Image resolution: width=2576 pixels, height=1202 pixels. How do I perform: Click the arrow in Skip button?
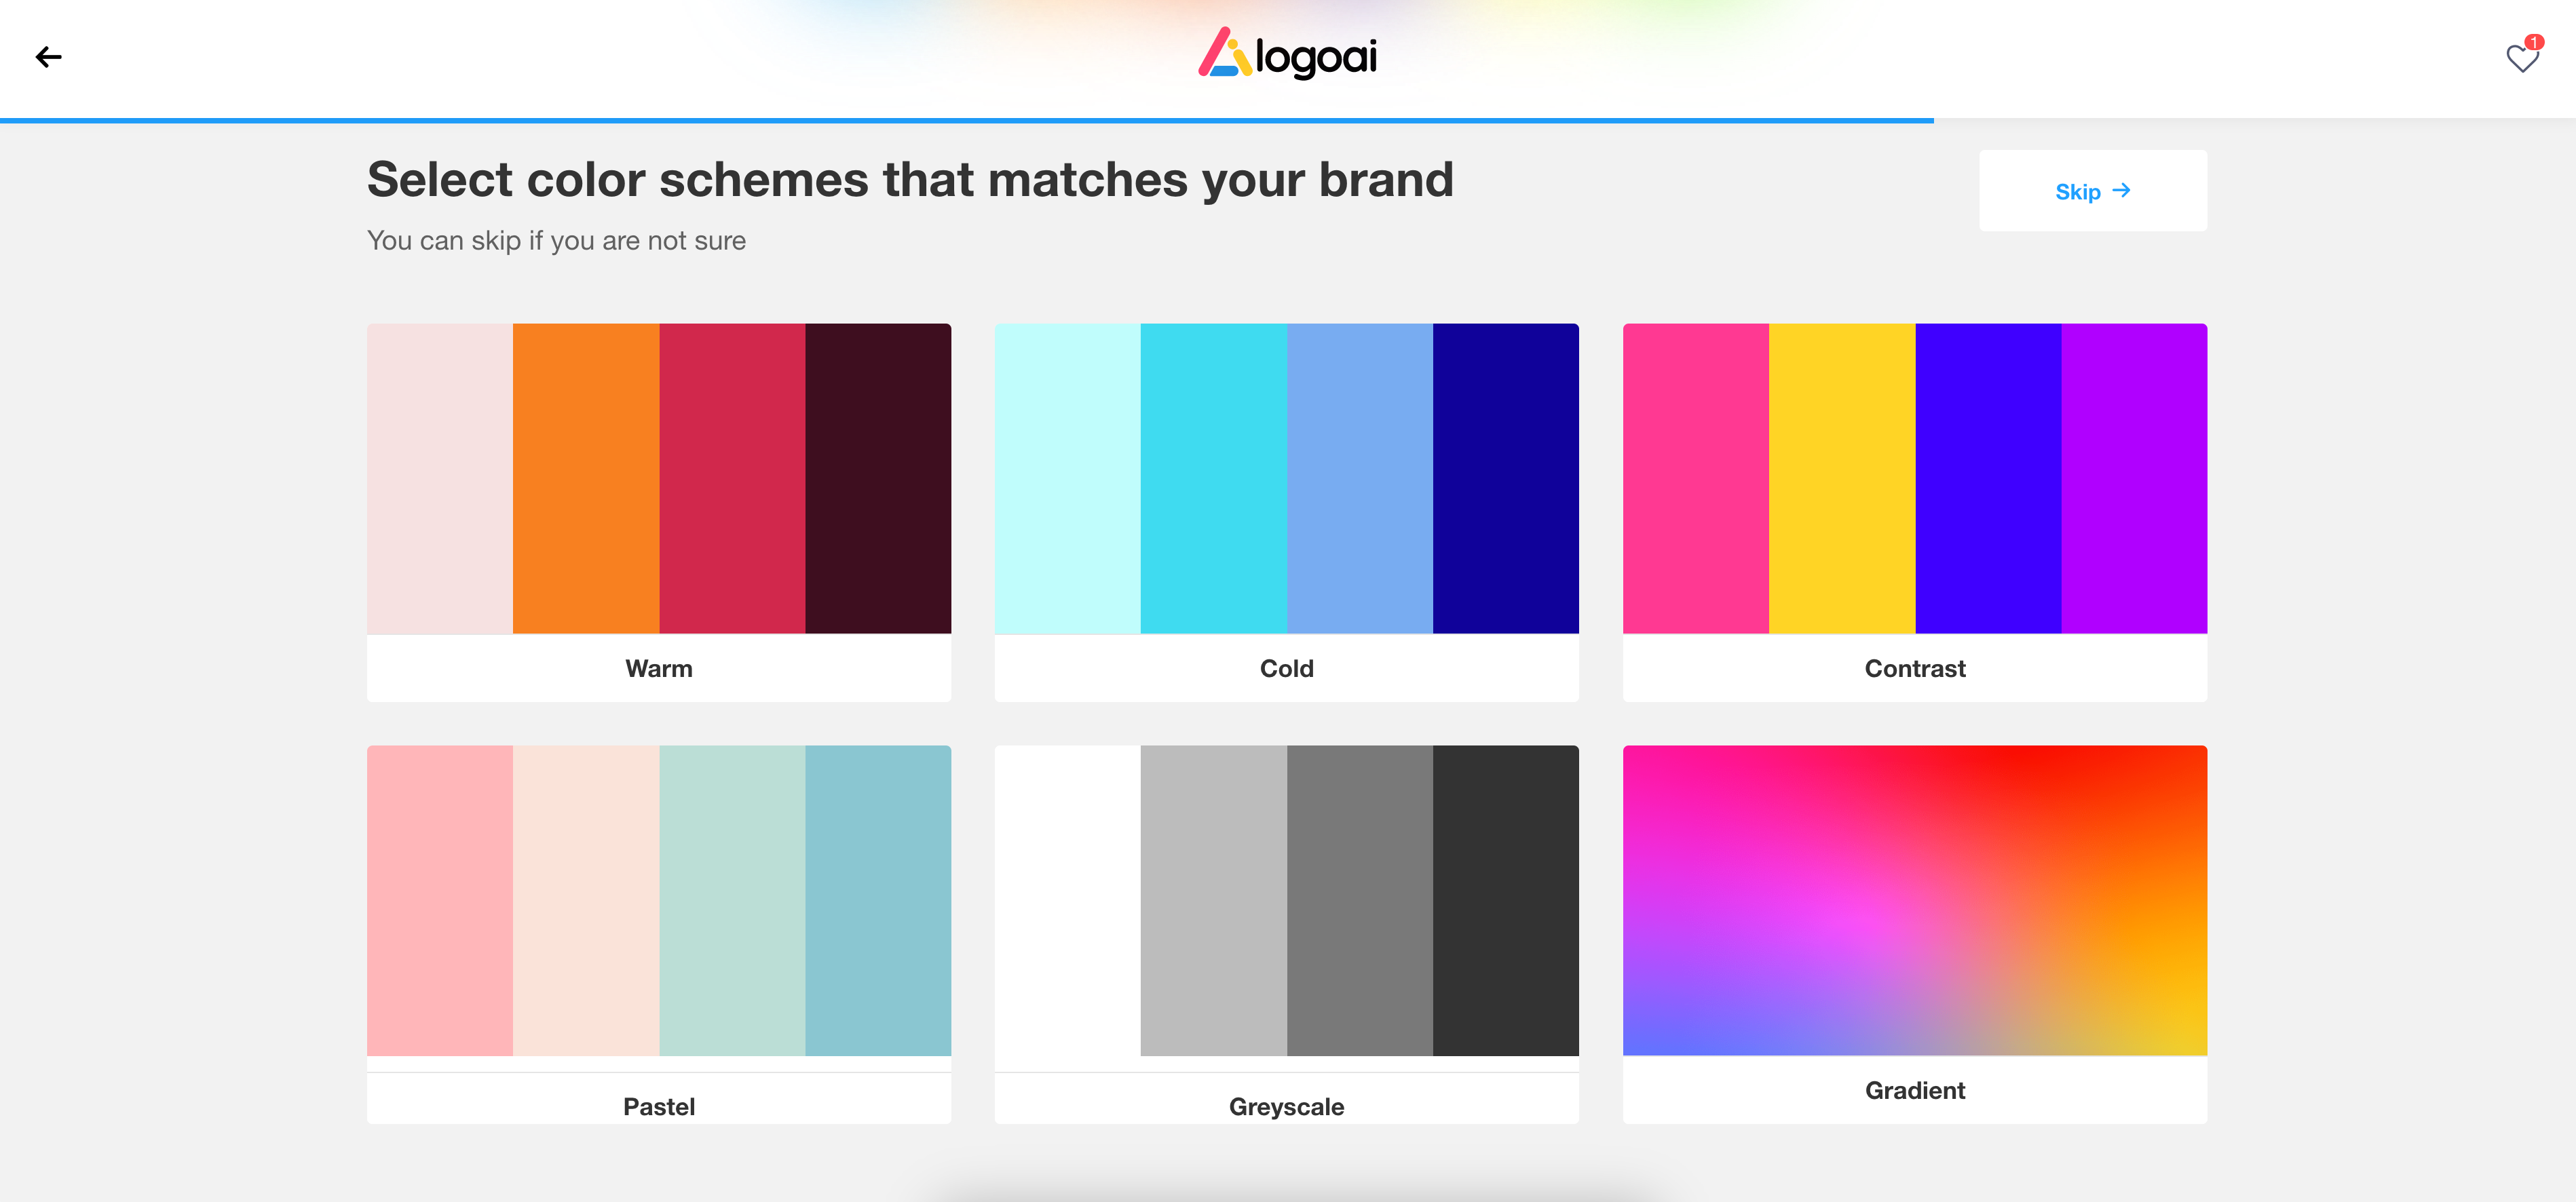(x=2121, y=190)
